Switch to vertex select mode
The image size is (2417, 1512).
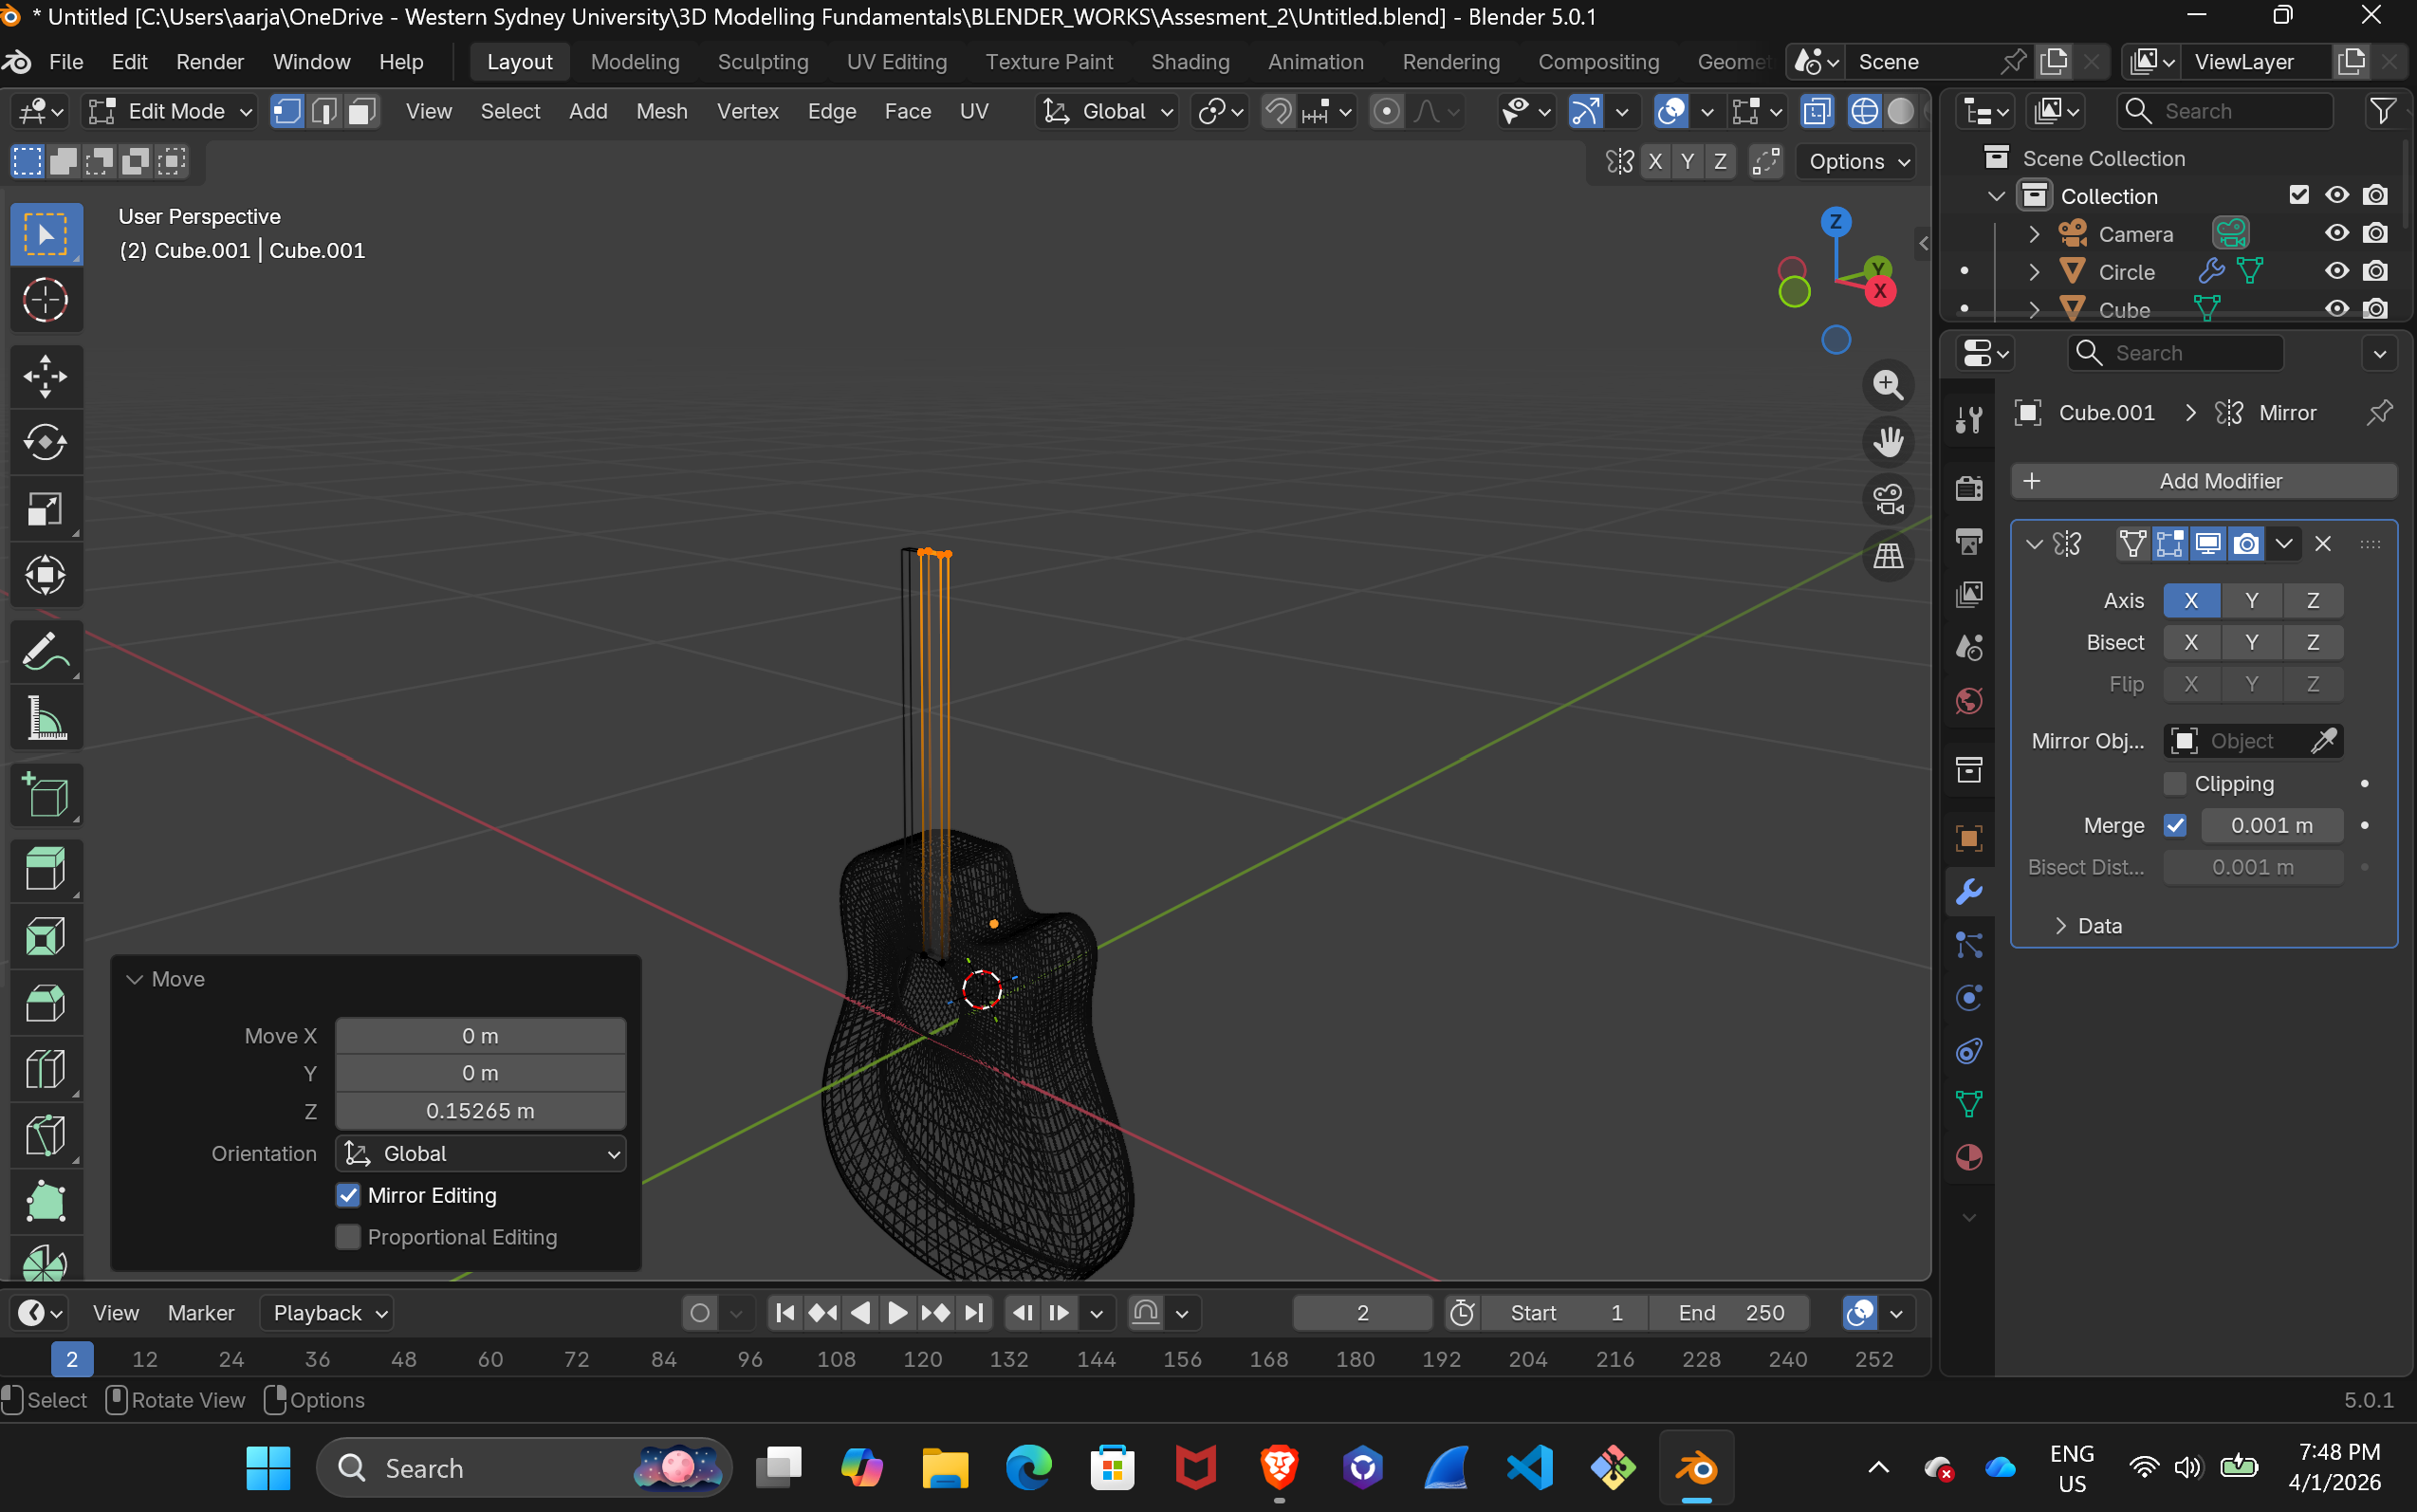click(287, 111)
